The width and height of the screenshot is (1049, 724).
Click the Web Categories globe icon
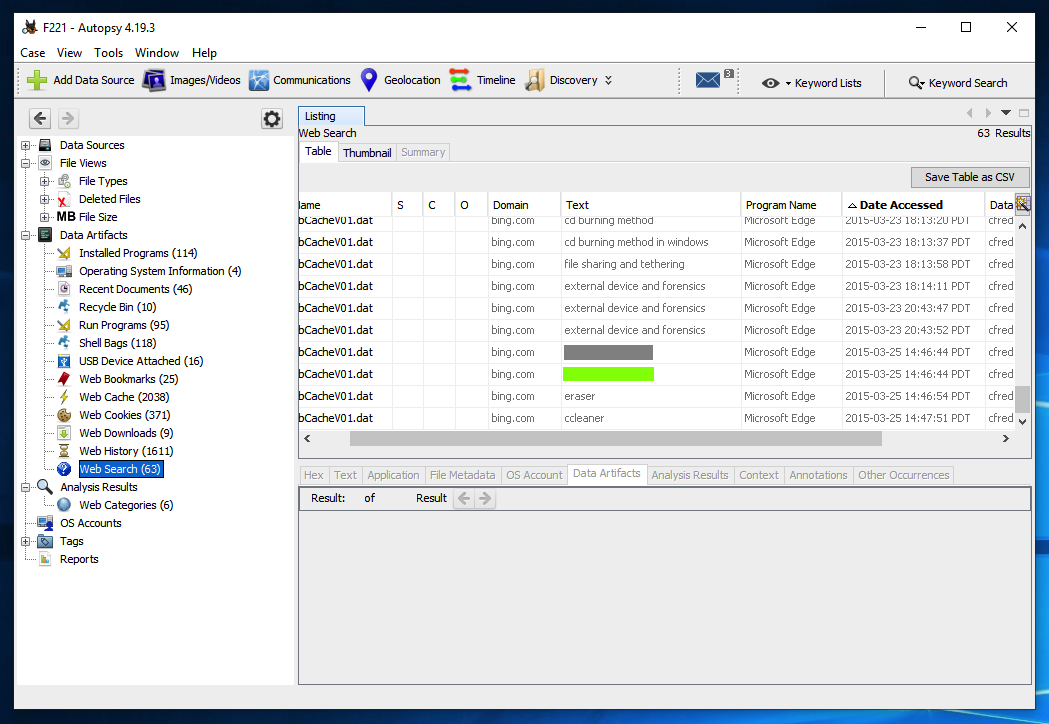click(64, 505)
